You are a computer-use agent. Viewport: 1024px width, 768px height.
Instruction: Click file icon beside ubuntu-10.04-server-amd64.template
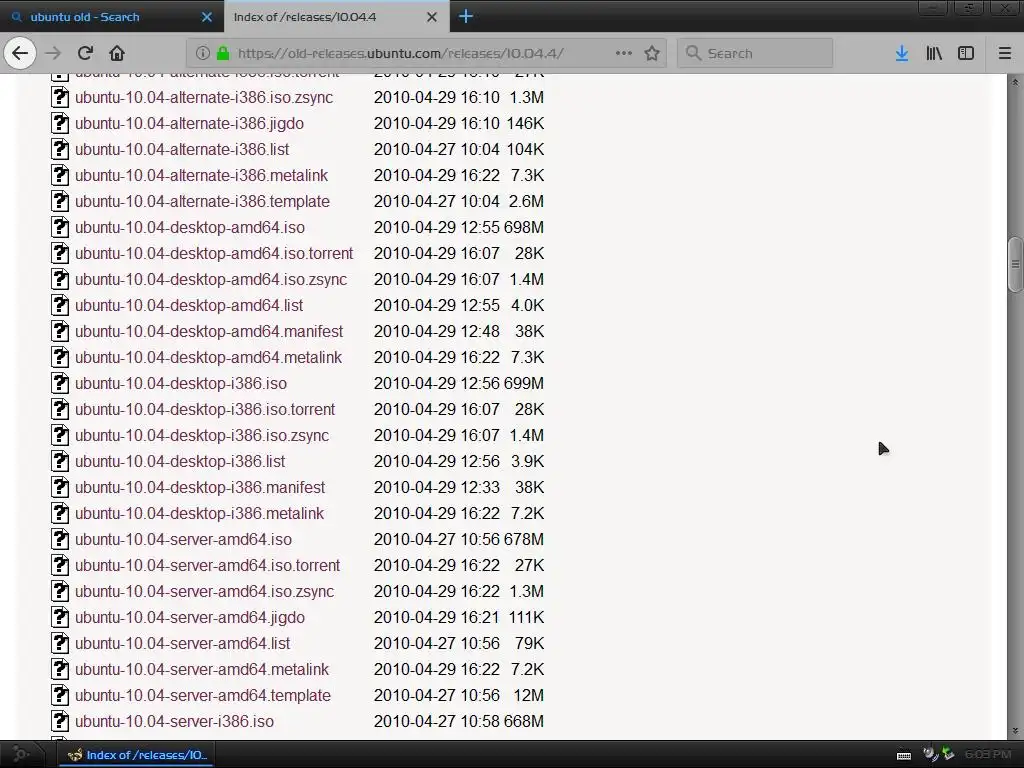point(60,696)
